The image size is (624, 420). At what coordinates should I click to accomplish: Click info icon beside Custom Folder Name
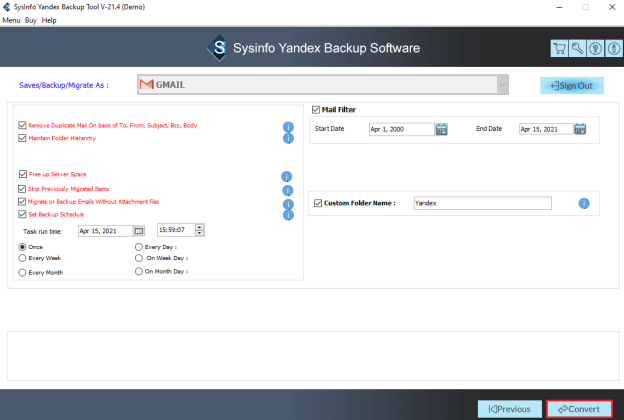pyautogui.click(x=583, y=203)
